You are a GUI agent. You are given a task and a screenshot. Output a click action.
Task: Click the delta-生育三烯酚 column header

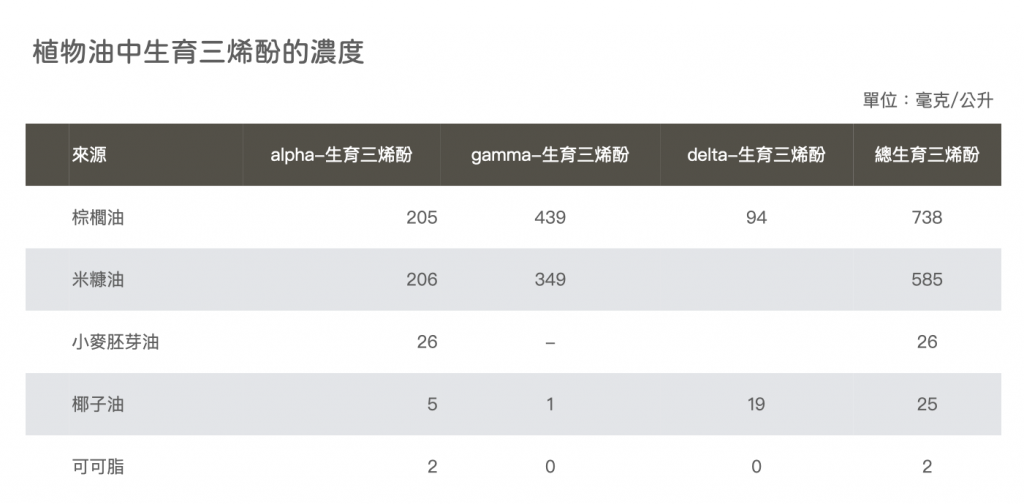pos(756,155)
